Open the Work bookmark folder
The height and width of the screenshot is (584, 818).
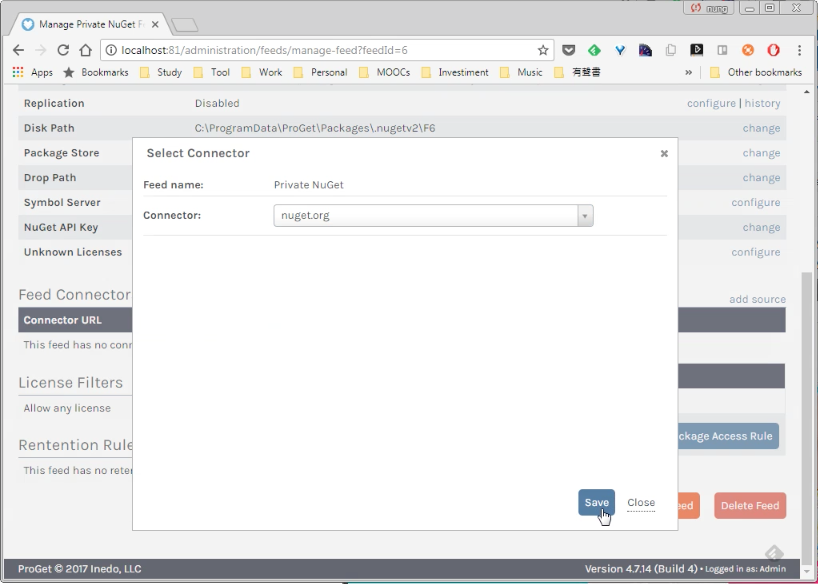[262, 72]
